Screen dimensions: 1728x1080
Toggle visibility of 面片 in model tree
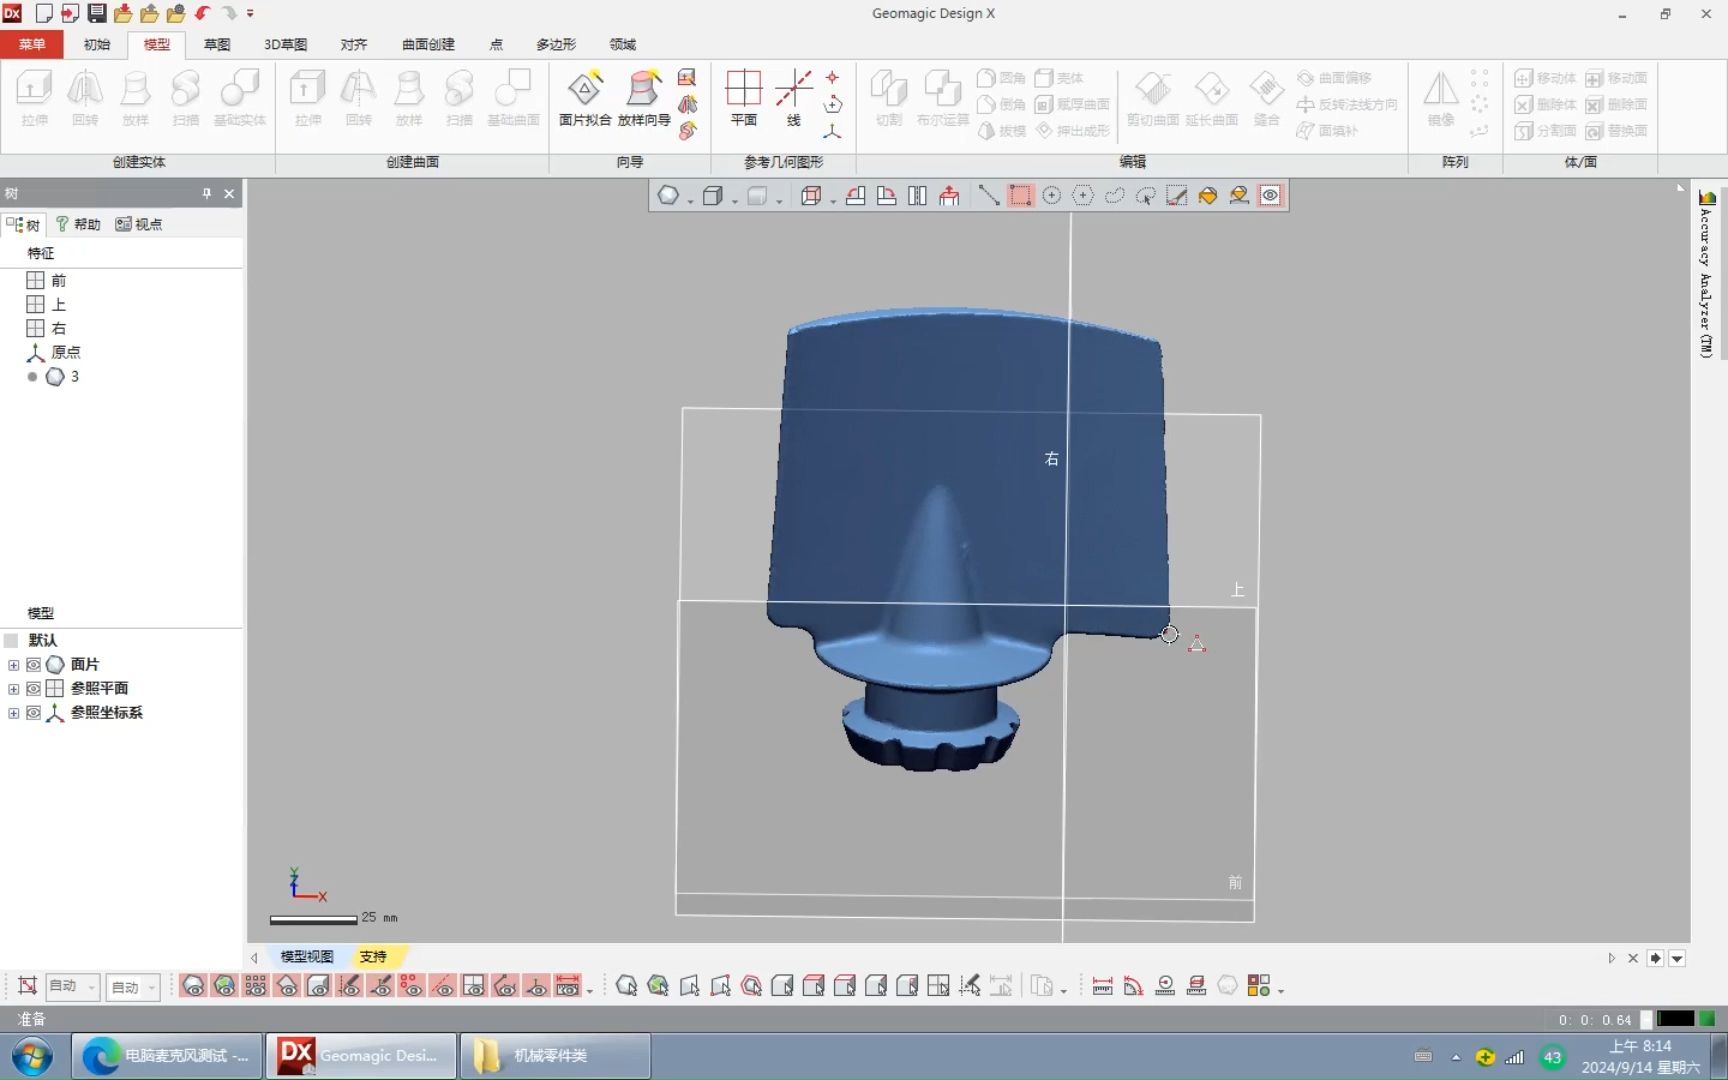point(33,664)
